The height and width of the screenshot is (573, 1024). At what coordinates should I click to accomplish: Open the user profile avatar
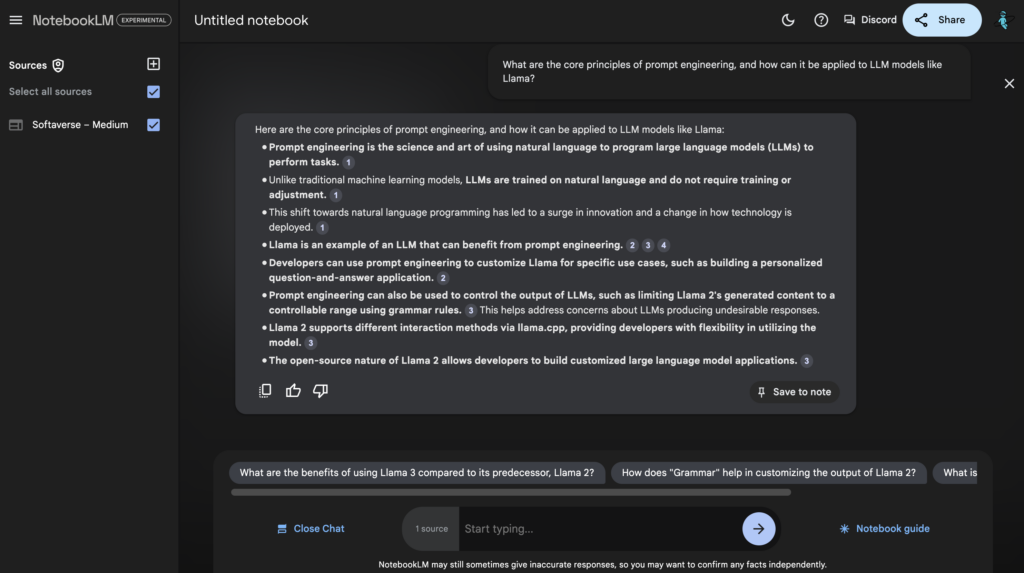click(x=1004, y=20)
